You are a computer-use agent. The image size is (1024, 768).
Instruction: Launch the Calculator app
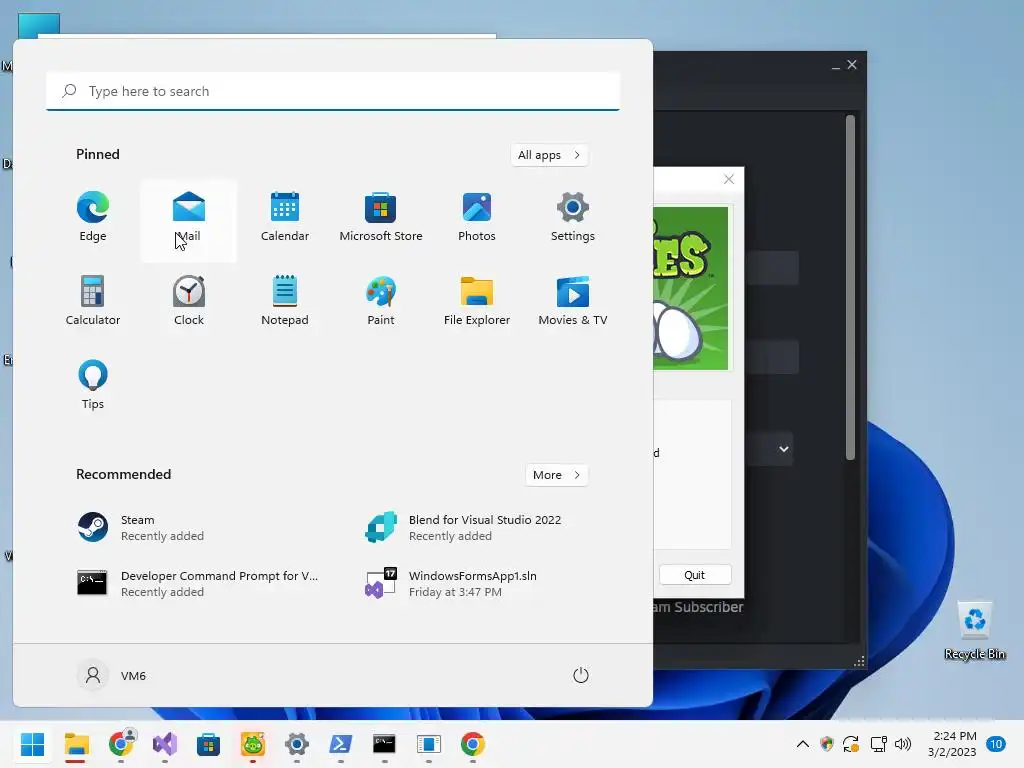click(93, 301)
